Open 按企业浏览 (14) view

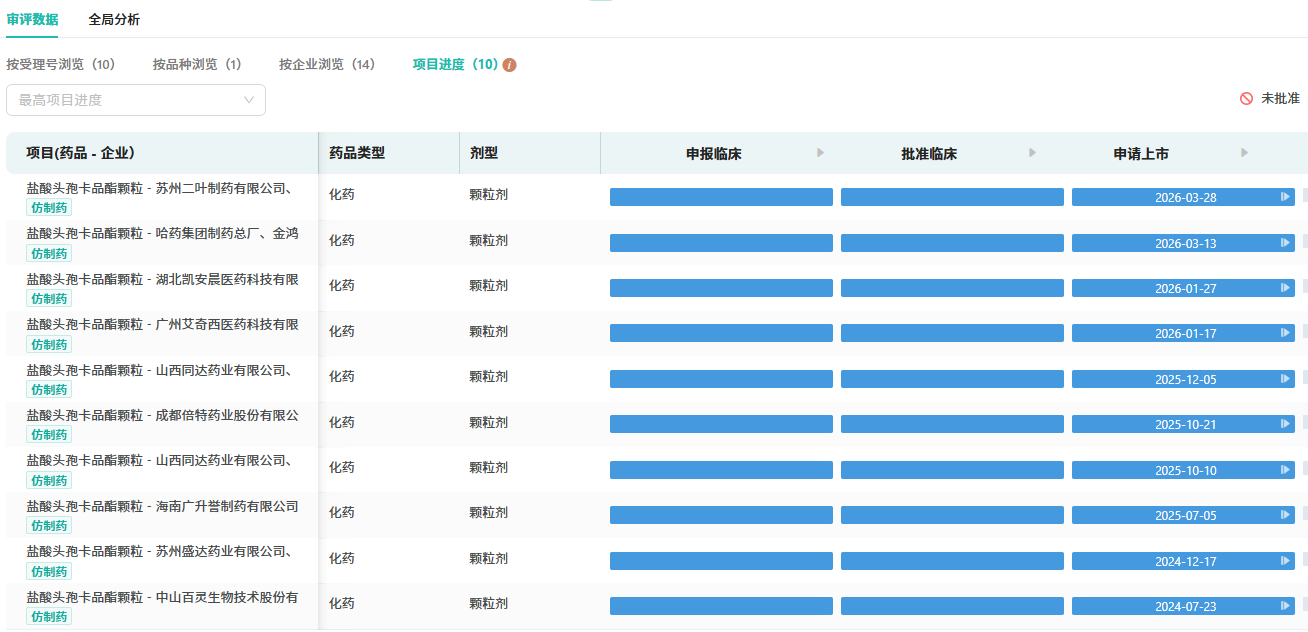327,65
